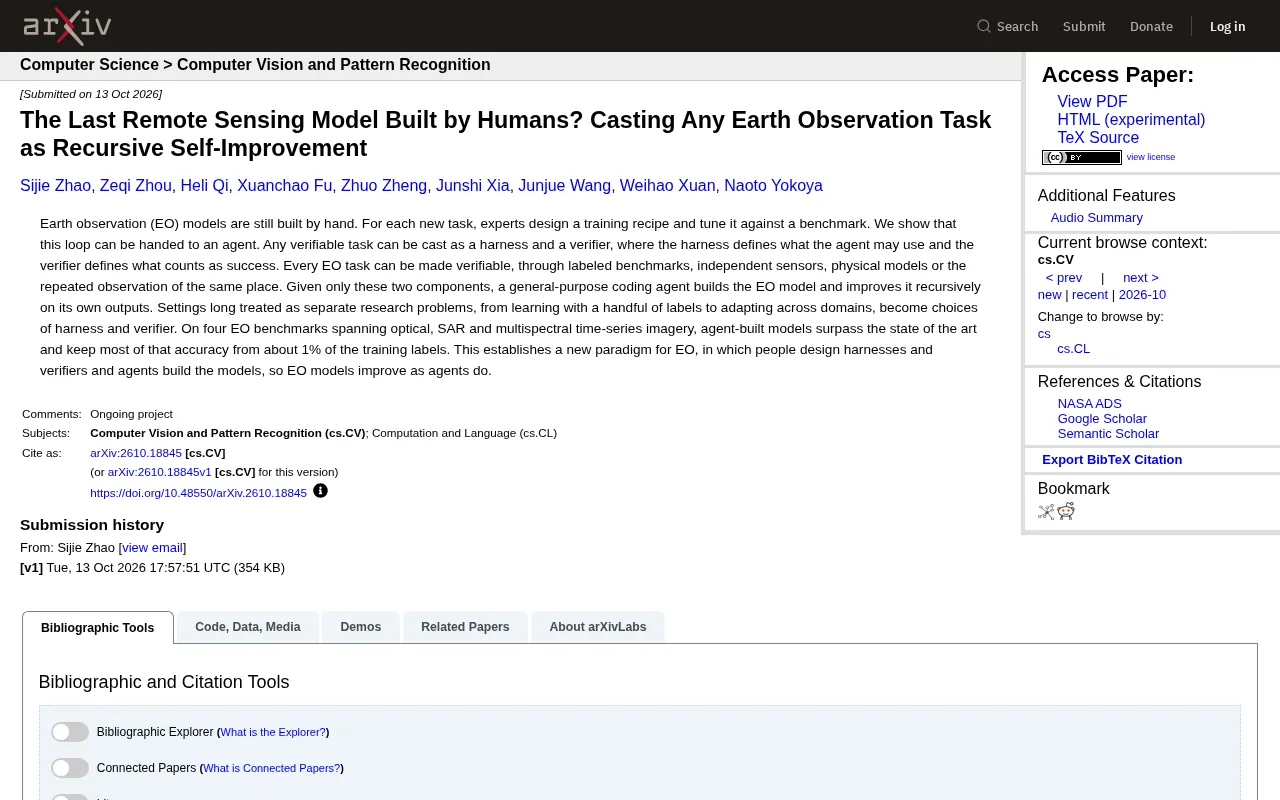Export BibTeX Citation
1280x800 pixels.
point(1112,460)
